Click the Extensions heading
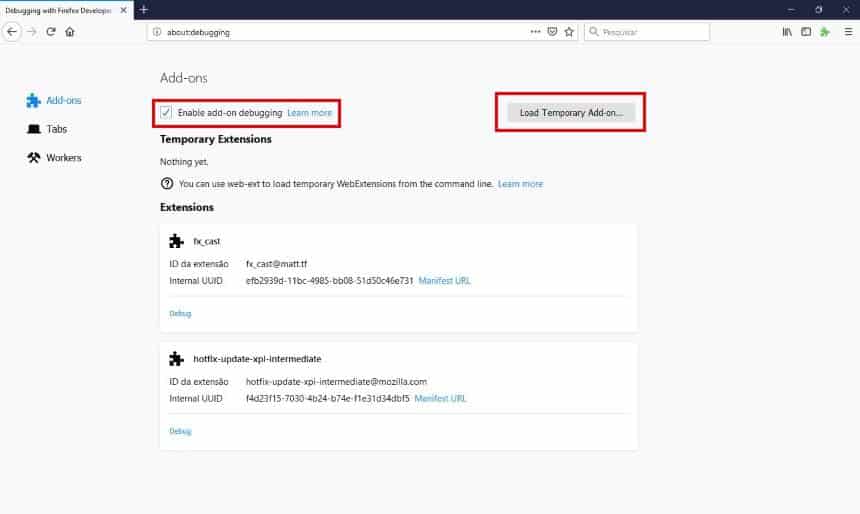Viewport: 860px width, 514px height. pyautogui.click(x=186, y=207)
